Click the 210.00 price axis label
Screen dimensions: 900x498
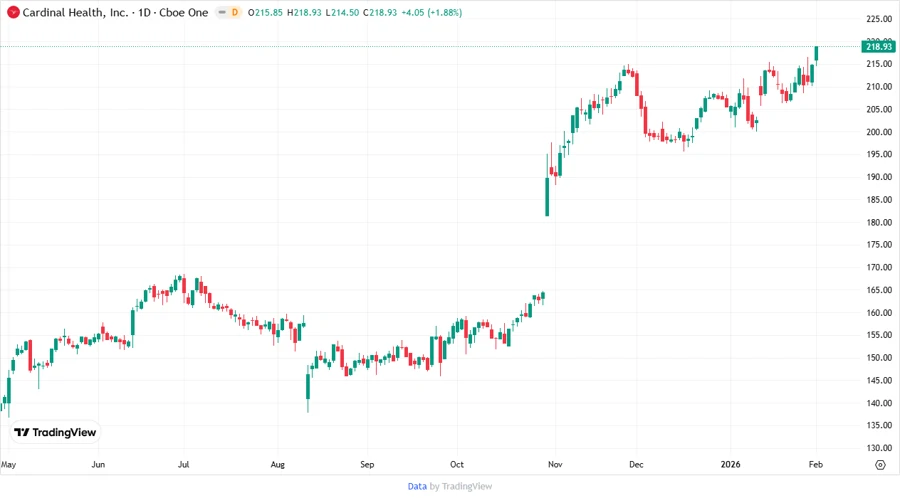(x=879, y=87)
